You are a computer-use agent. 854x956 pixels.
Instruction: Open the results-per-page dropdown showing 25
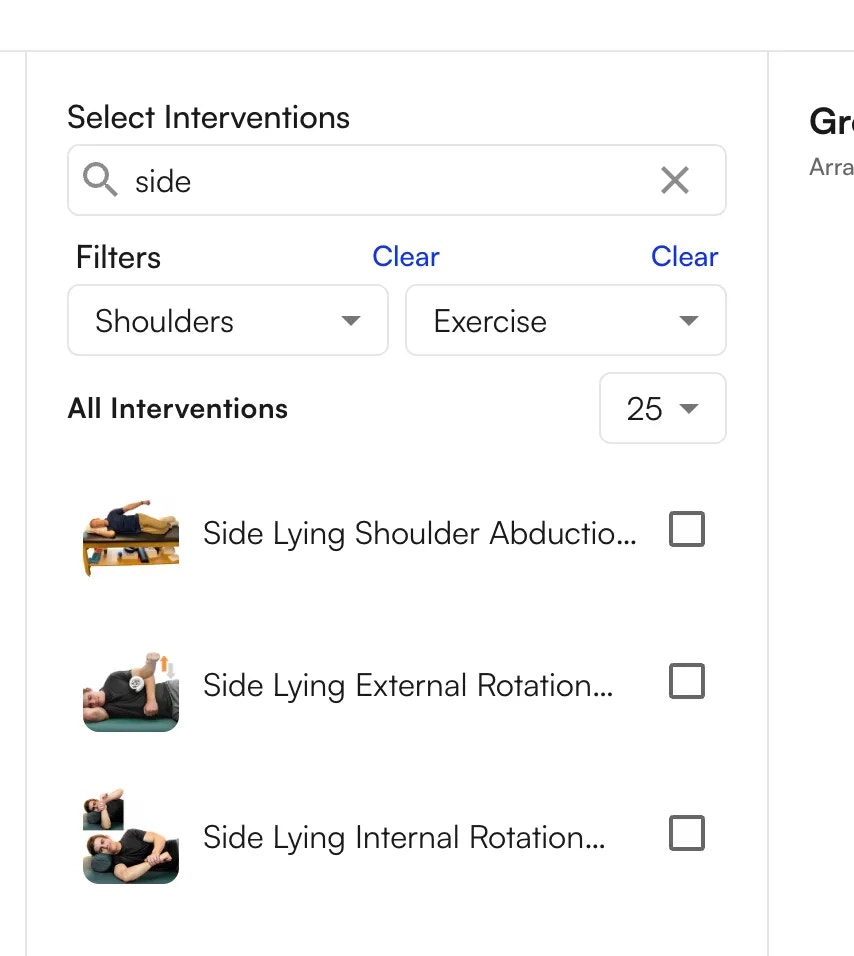(662, 409)
